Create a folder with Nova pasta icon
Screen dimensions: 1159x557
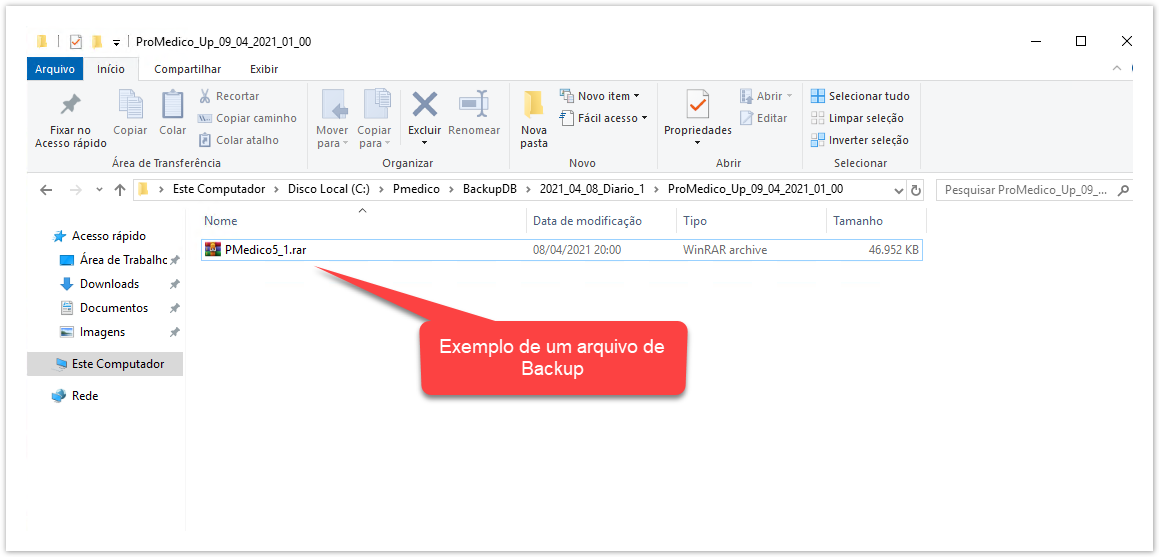(534, 105)
